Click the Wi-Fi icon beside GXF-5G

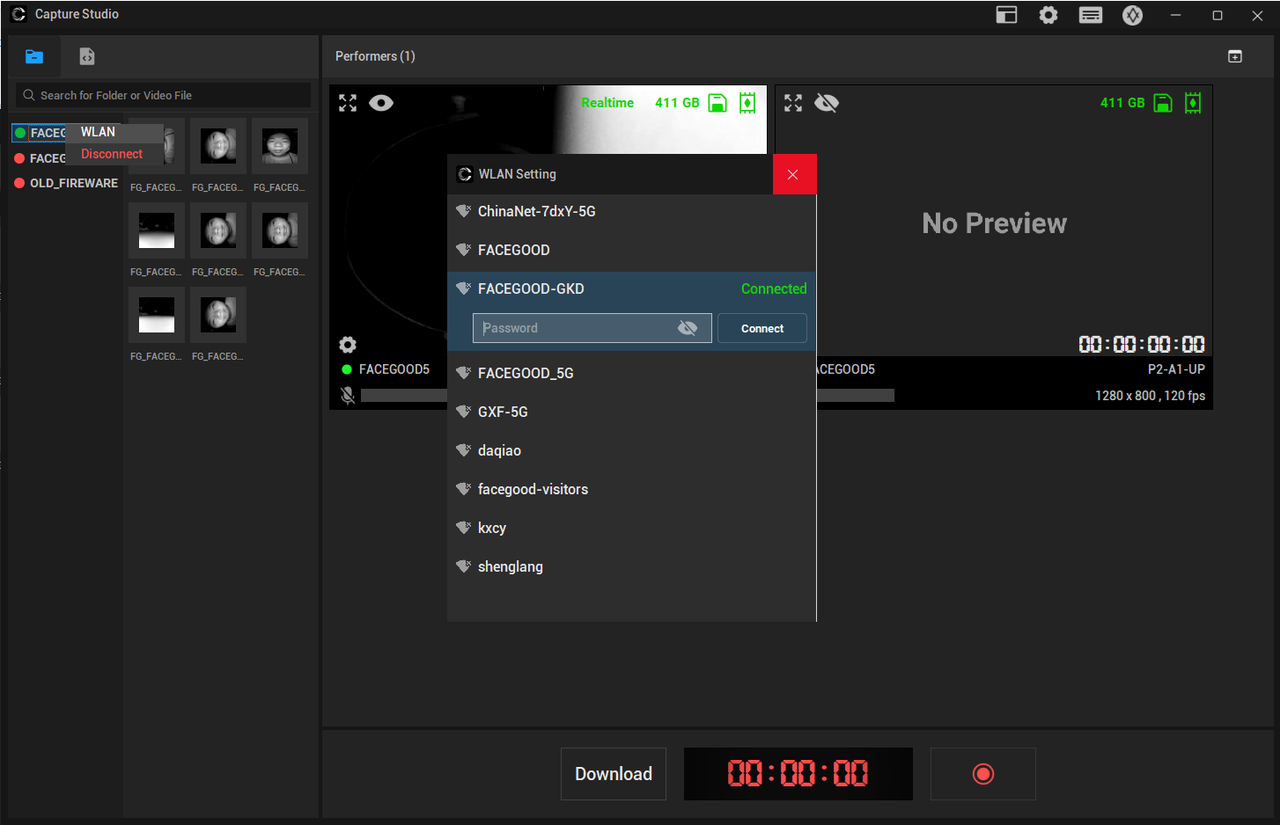(463, 412)
